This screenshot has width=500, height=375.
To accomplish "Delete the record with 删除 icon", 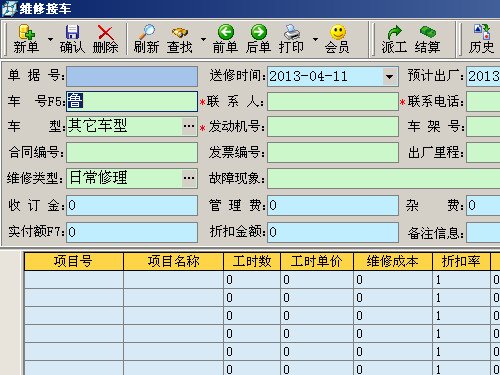I will (105, 39).
